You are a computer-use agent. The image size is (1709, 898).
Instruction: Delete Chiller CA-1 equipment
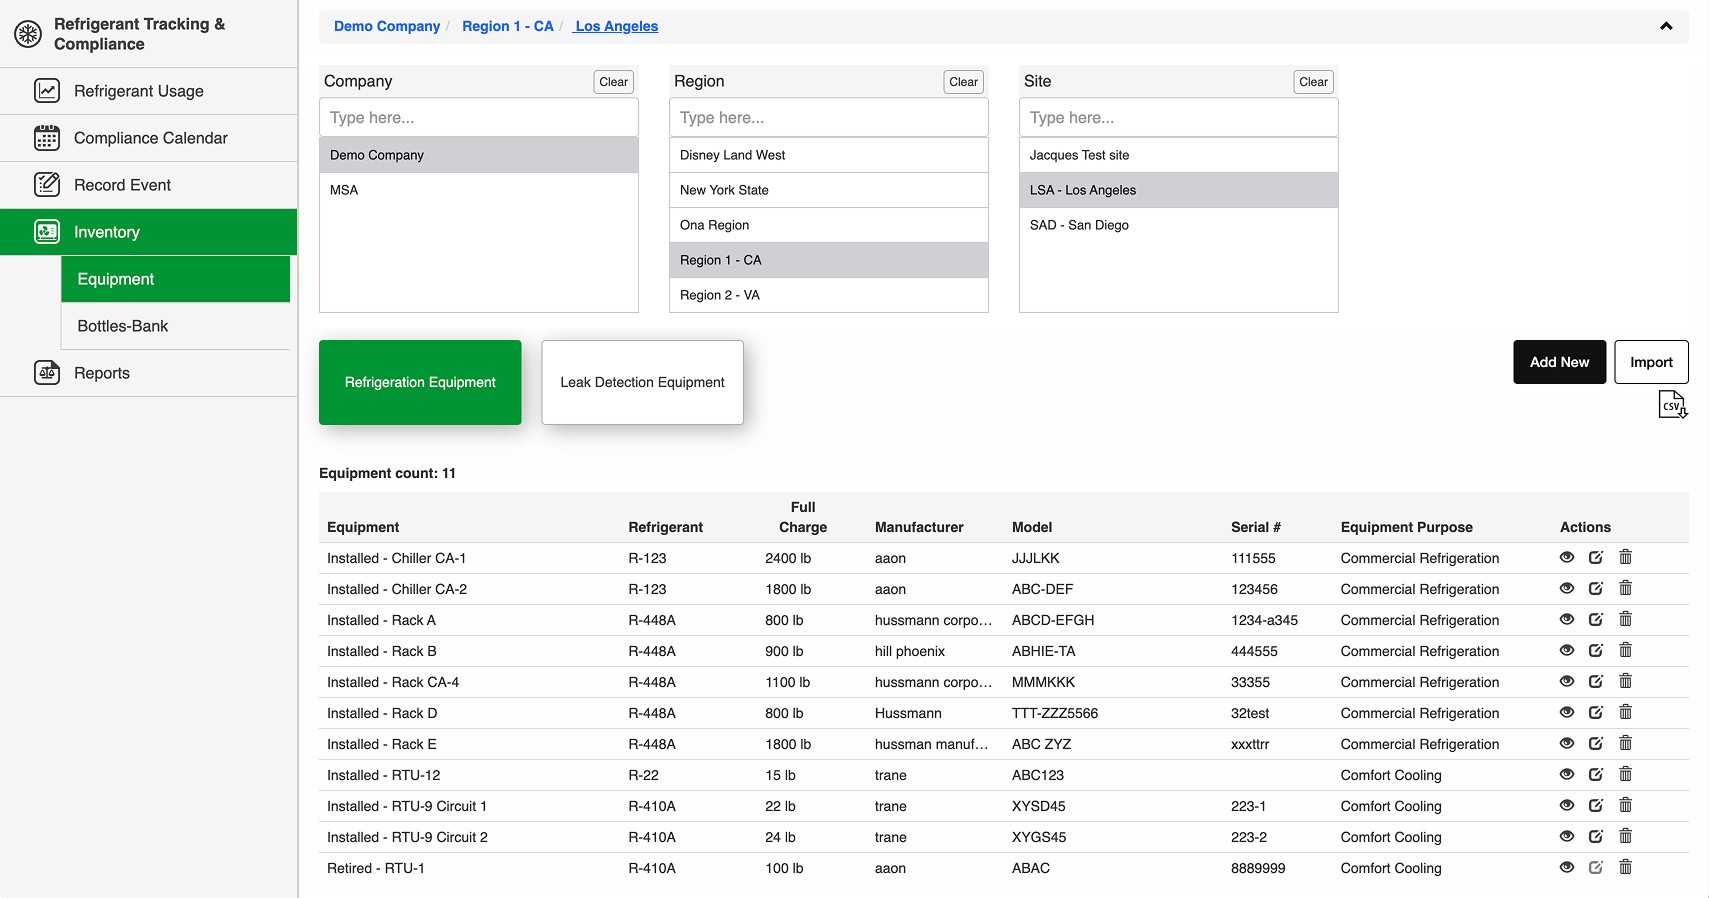(1626, 557)
